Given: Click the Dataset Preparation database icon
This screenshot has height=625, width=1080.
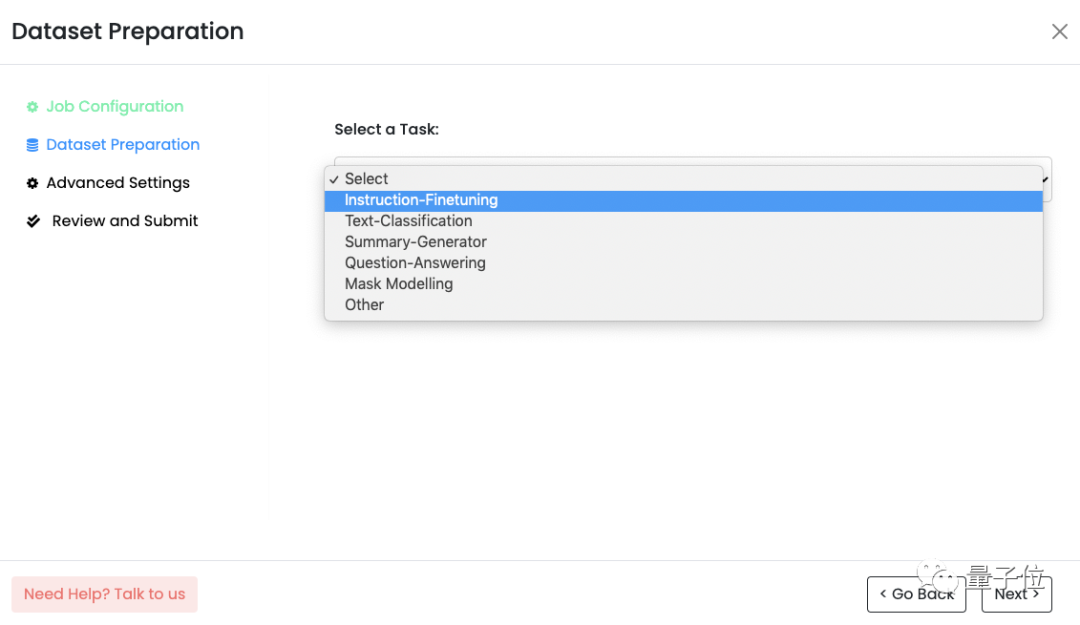Looking at the screenshot, I should (x=32, y=145).
